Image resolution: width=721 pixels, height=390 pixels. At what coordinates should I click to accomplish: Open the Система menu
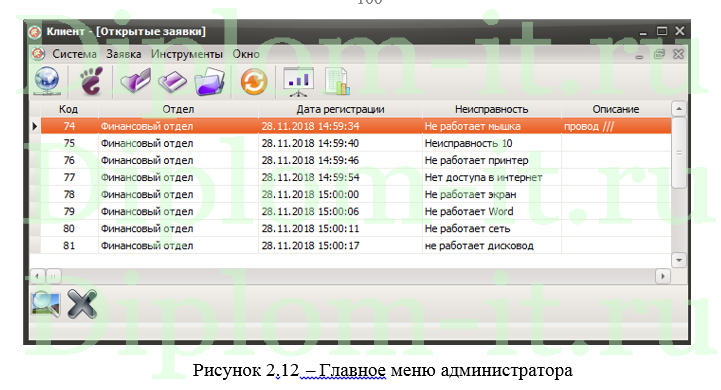(x=74, y=54)
